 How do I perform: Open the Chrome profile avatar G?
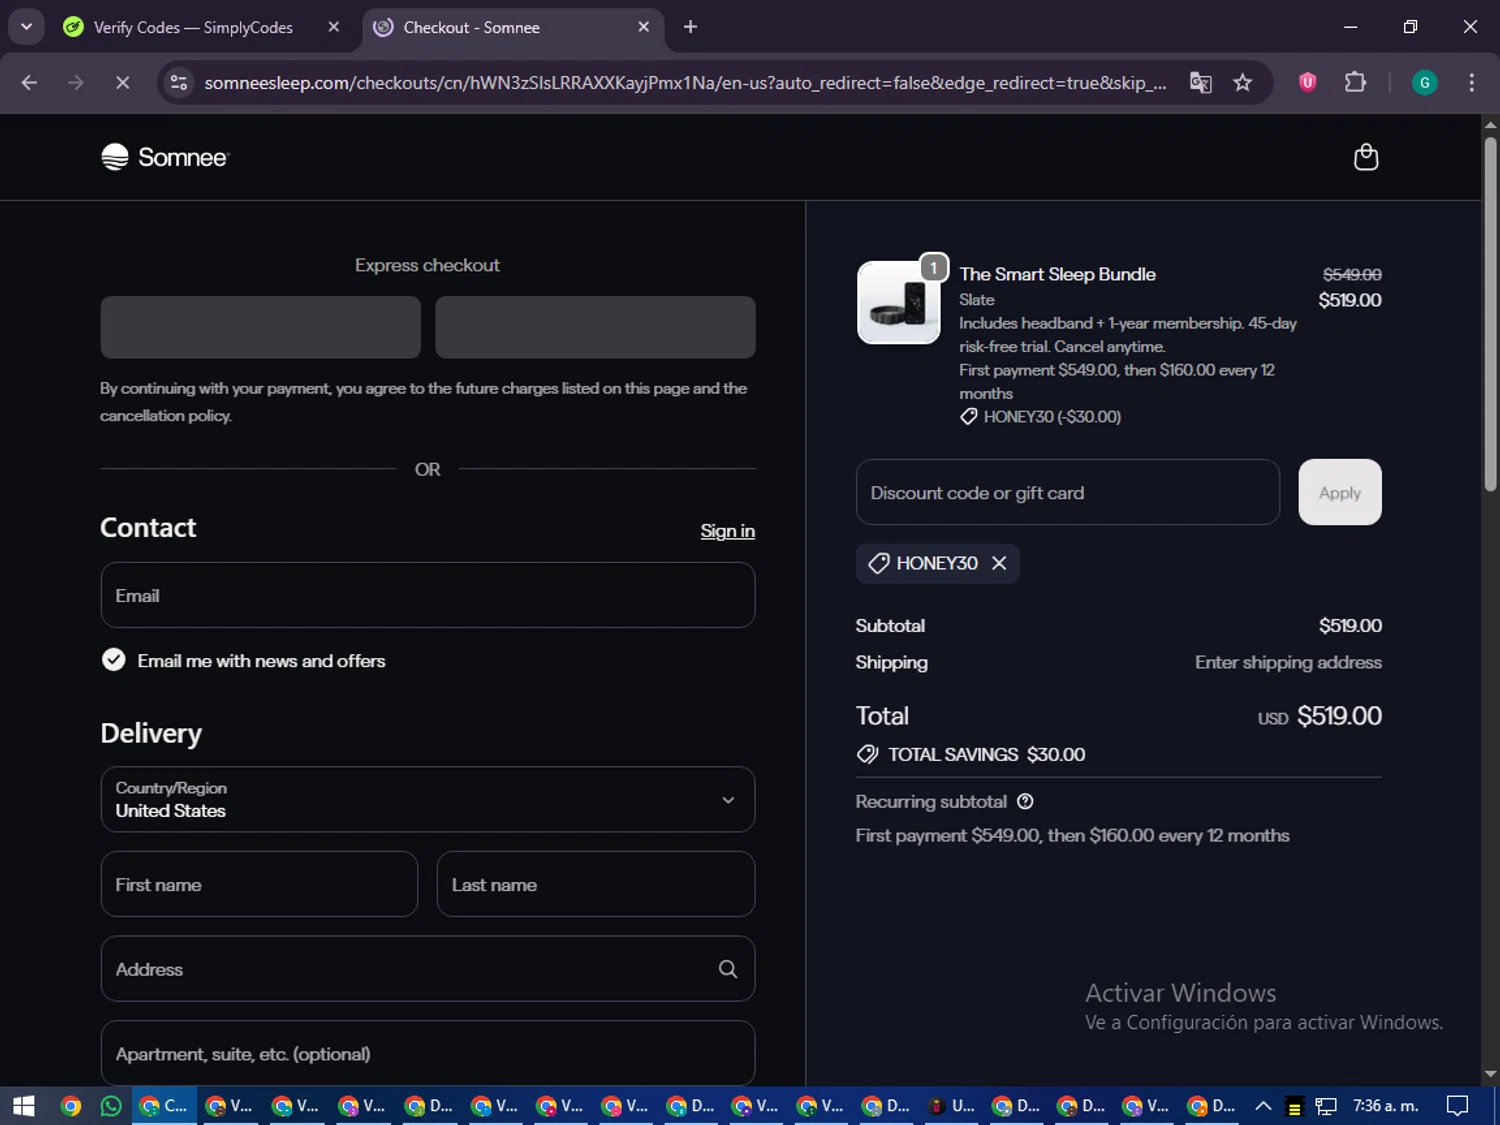click(x=1424, y=82)
